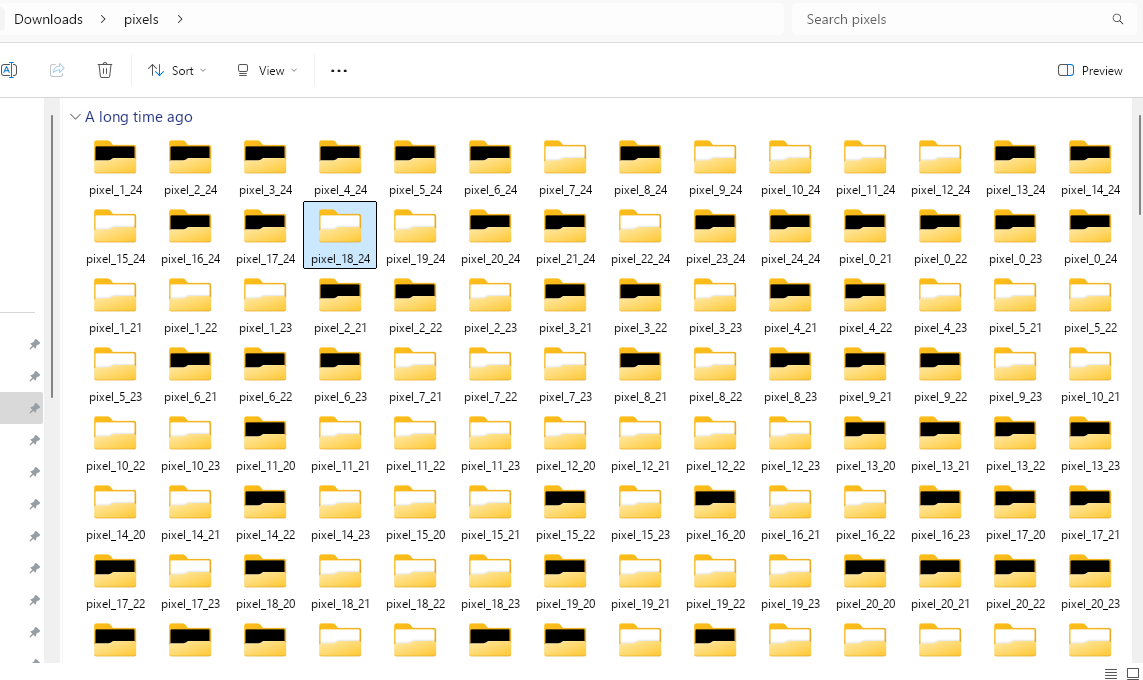Viewport: 1143px width, 680px height.
Task: Select the pixel_2_21 folder icon
Action: tap(340, 295)
